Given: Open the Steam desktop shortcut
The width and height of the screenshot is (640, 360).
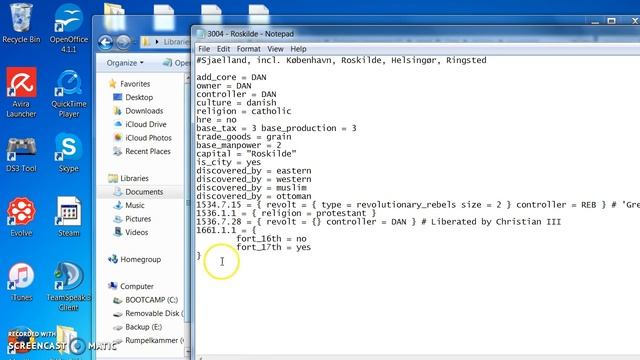Looking at the screenshot, I should tap(69, 217).
